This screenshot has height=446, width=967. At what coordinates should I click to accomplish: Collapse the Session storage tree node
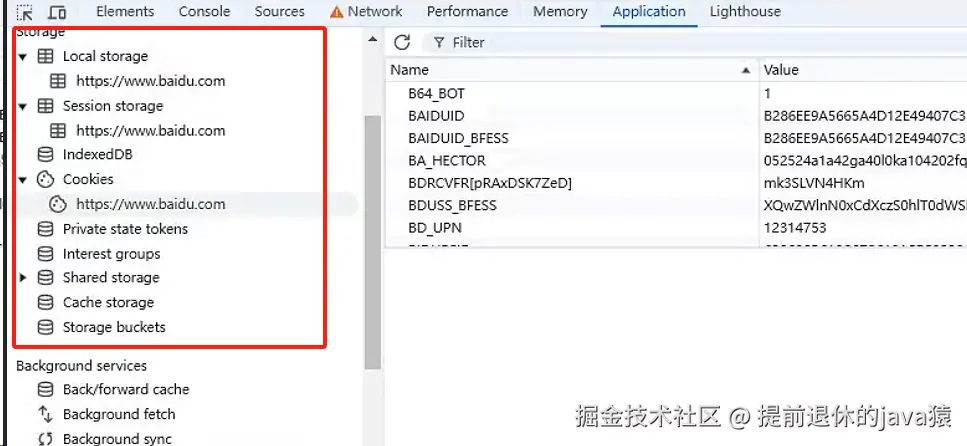click(x=23, y=106)
